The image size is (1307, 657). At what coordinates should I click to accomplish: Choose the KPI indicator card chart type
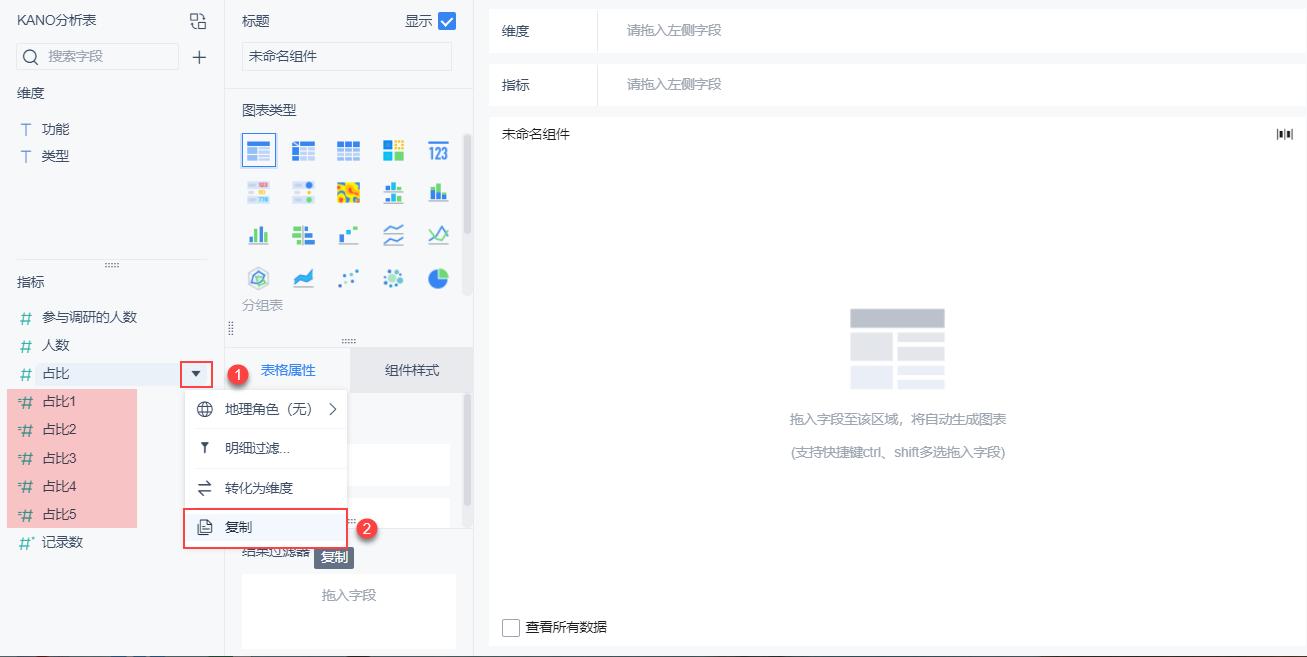click(438, 150)
